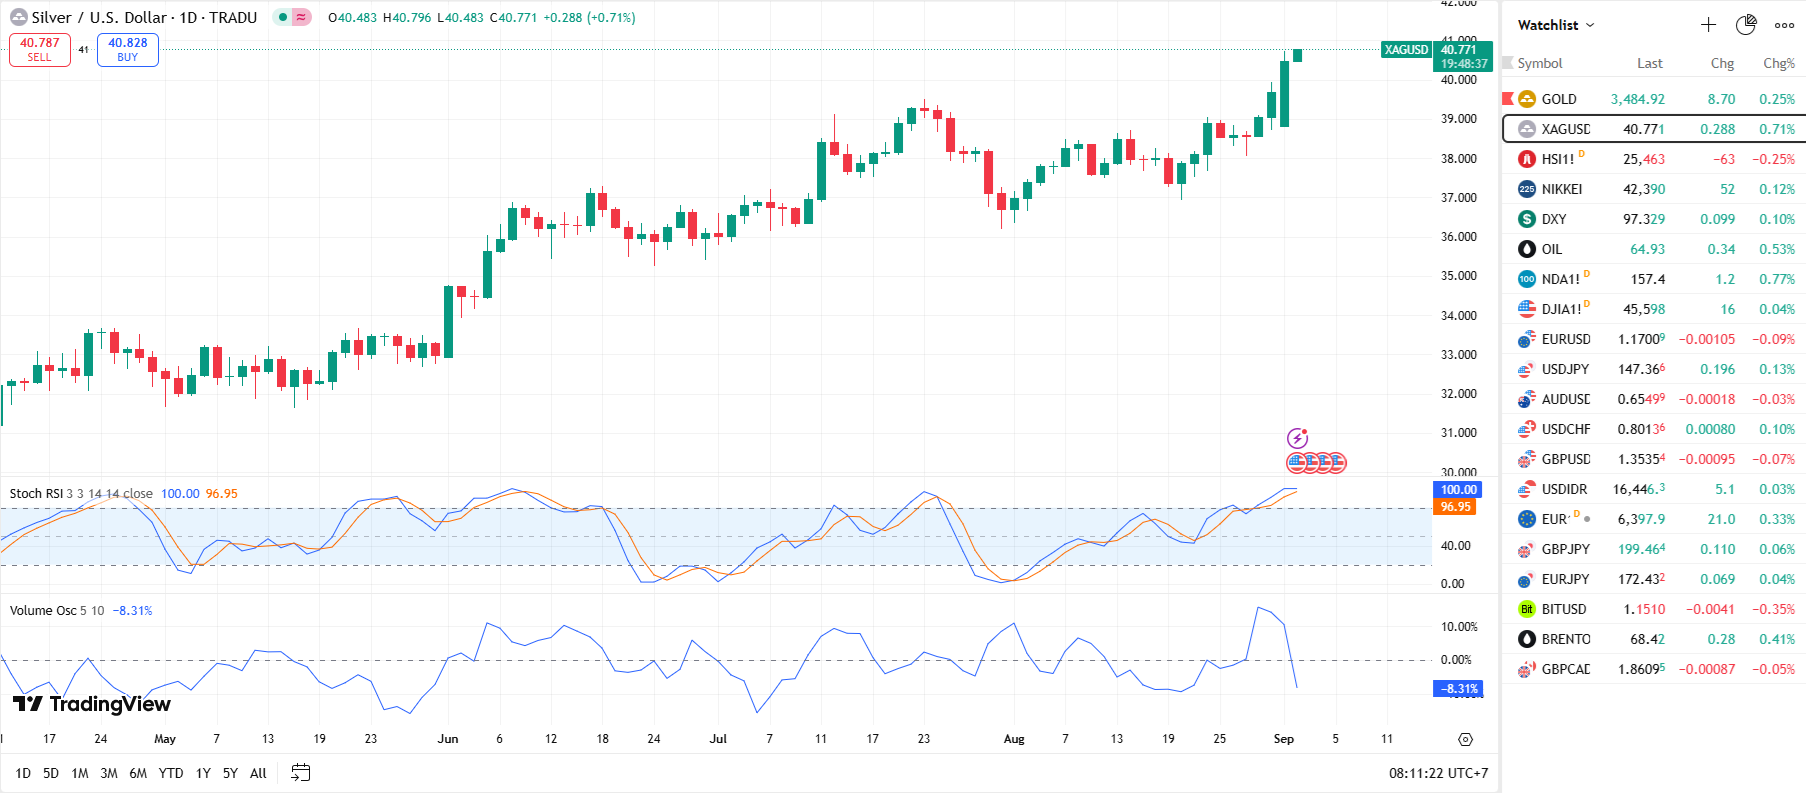
Task: Click the 40.787 SELL button
Action: pyautogui.click(x=40, y=49)
